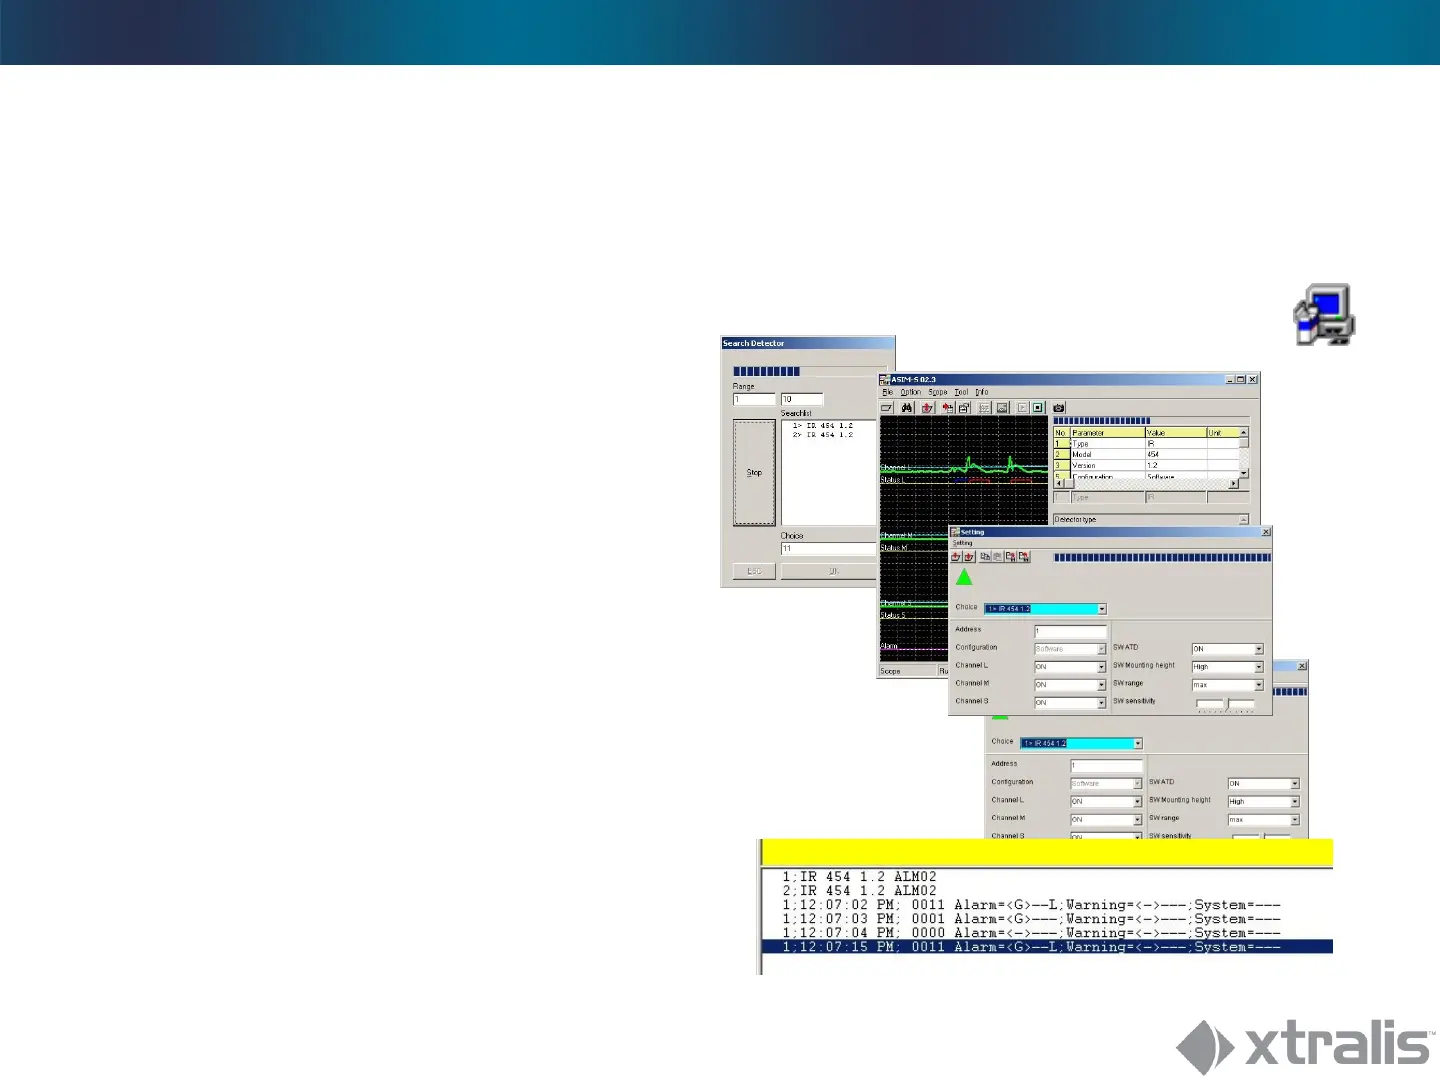Select the second detector entry in Searchlist

tap(823, 435)
